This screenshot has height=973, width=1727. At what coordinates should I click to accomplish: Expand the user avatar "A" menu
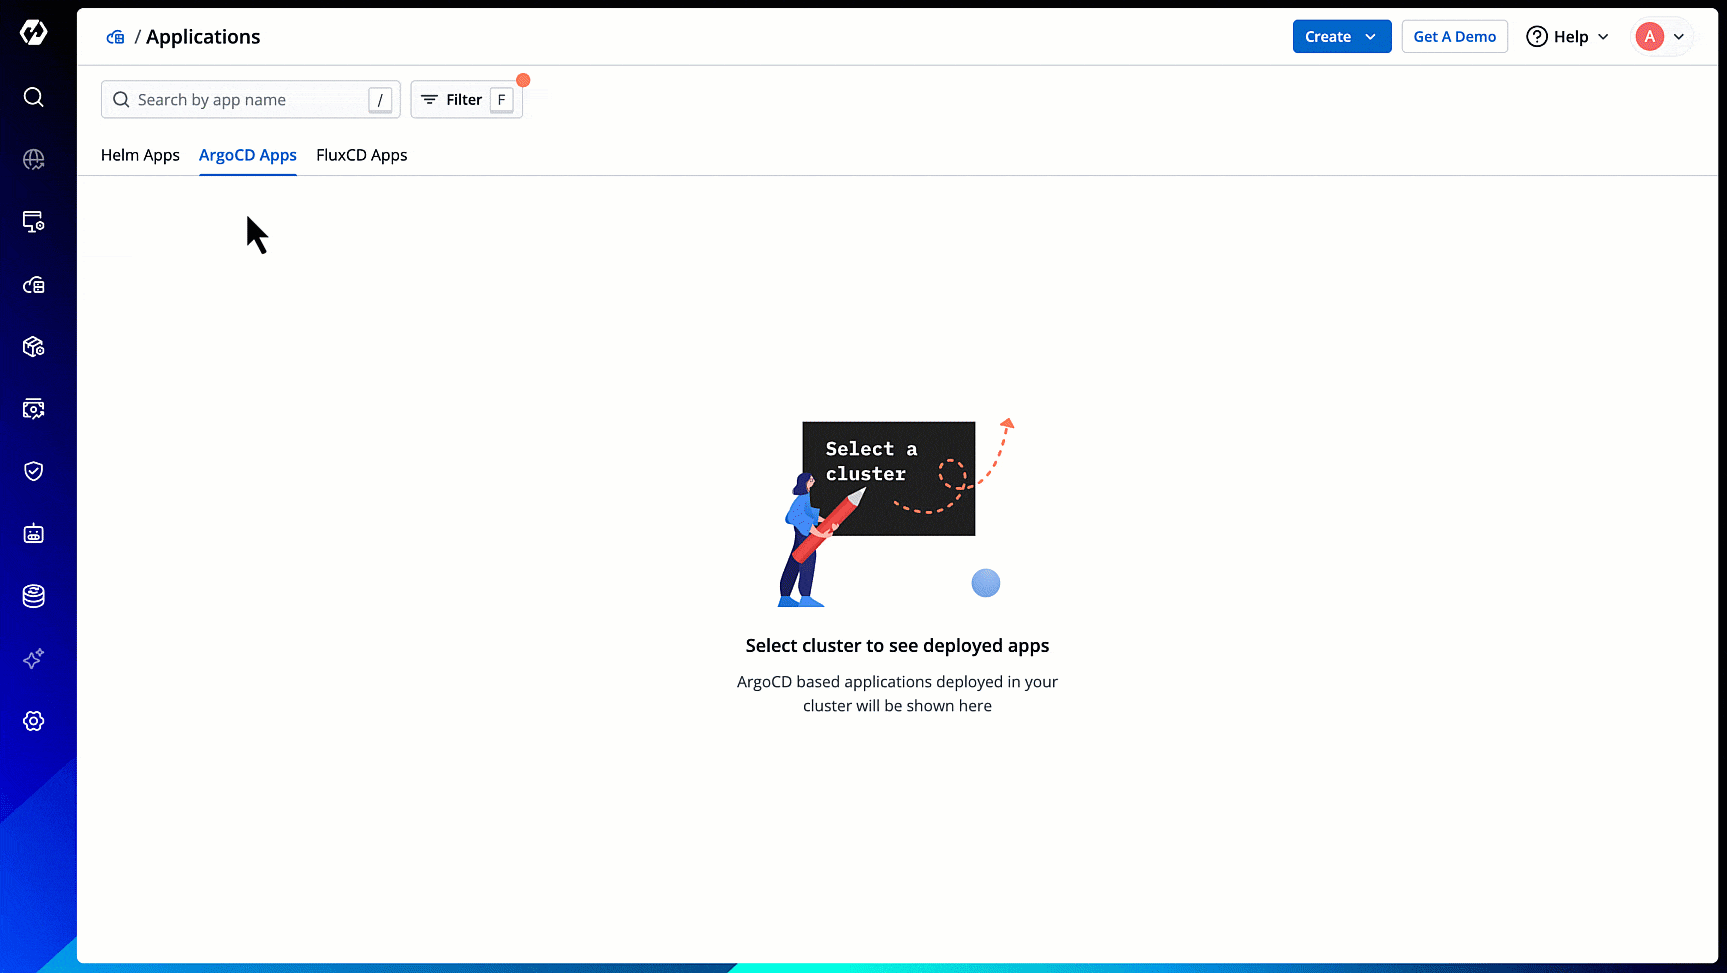point(1660,37)
